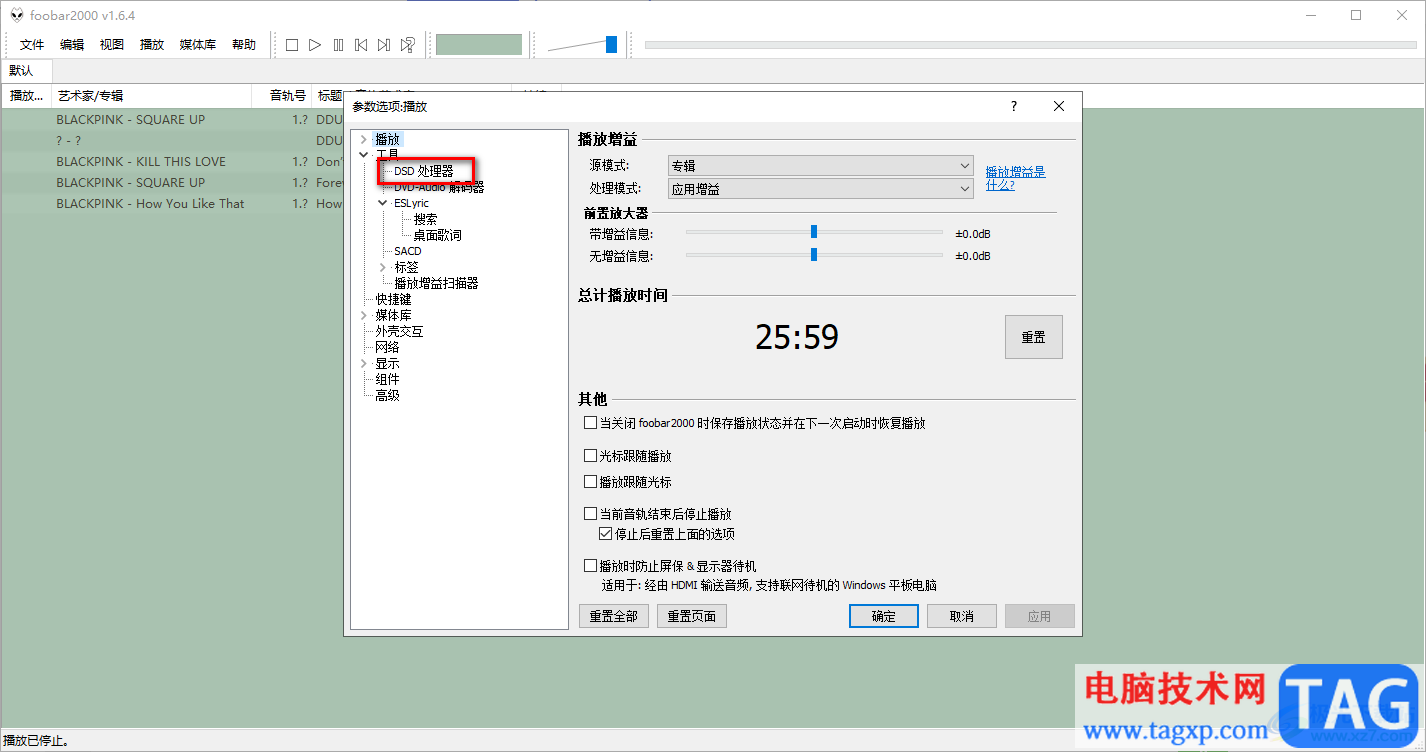
Task: Expand the 媒体库 tree node arrow
Action: click(x=363, y=315)
